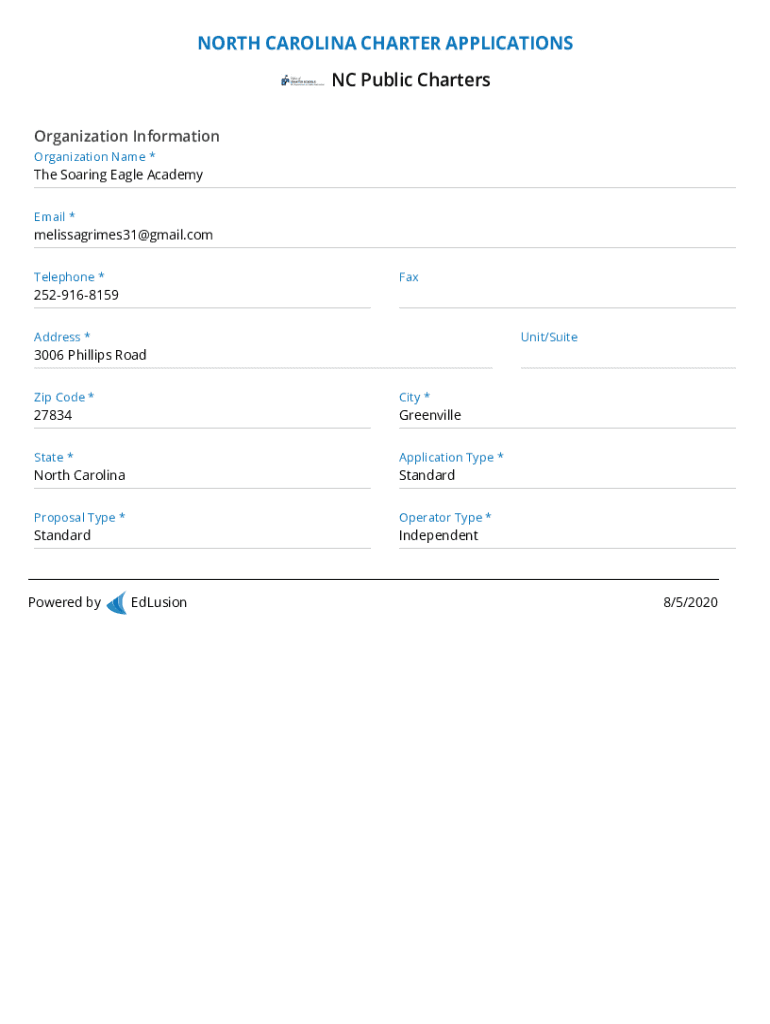
Task: Click the North Carolina Charter Applications heading
Action: click(385, 43)
